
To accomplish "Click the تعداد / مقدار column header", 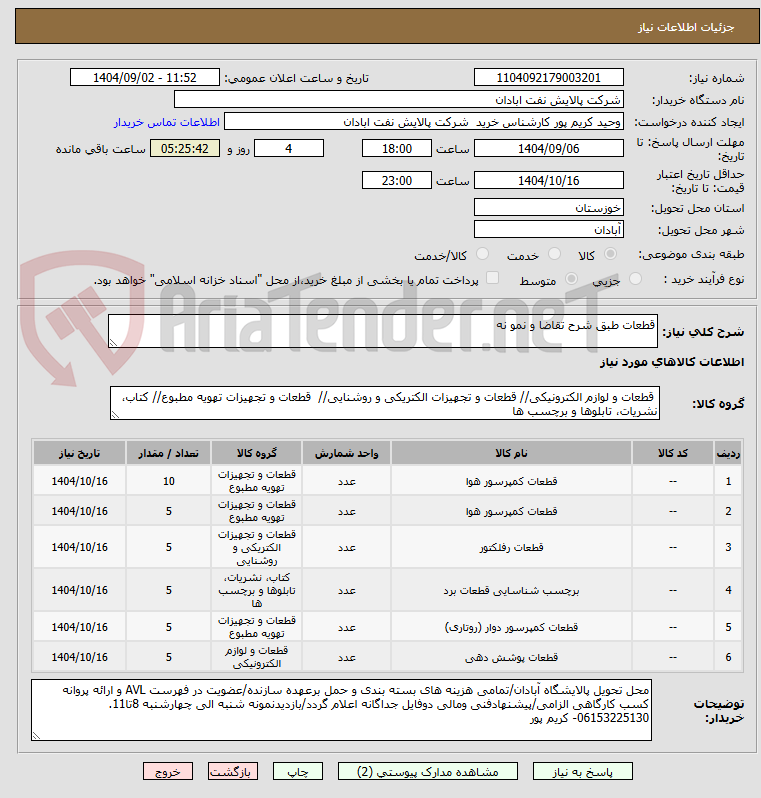I will 168,453.
